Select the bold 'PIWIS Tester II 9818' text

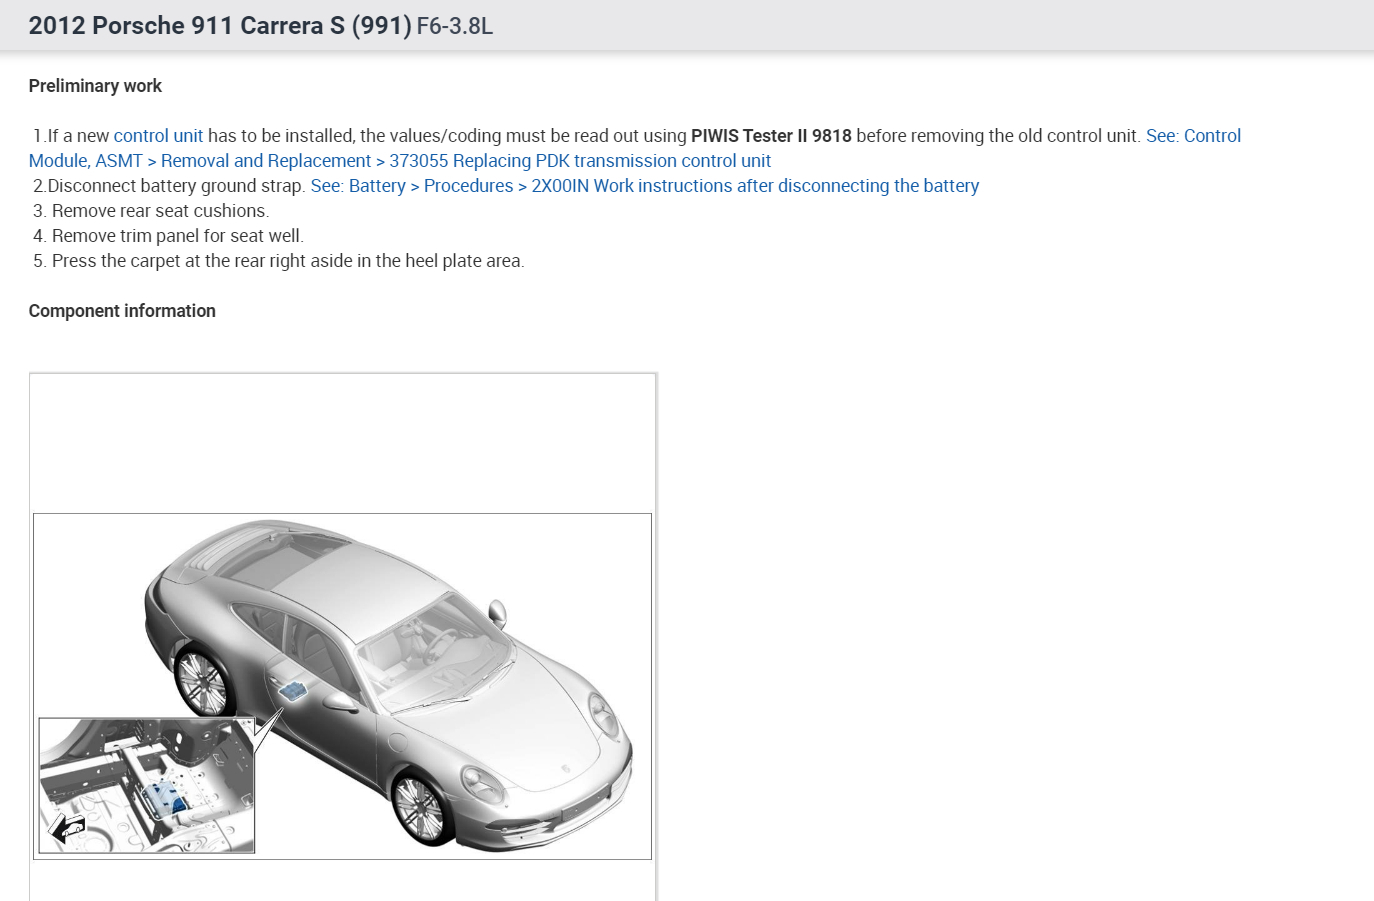coord(771,136)
